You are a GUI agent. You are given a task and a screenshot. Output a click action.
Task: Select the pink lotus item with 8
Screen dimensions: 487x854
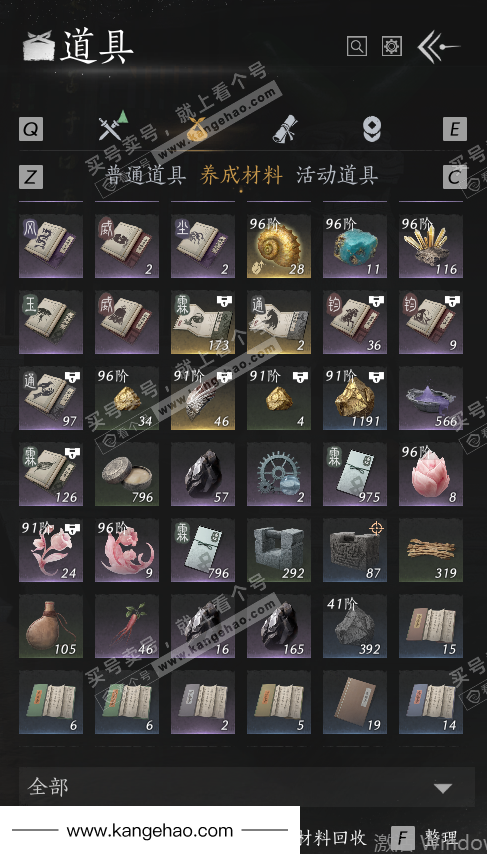click(431, 474)
